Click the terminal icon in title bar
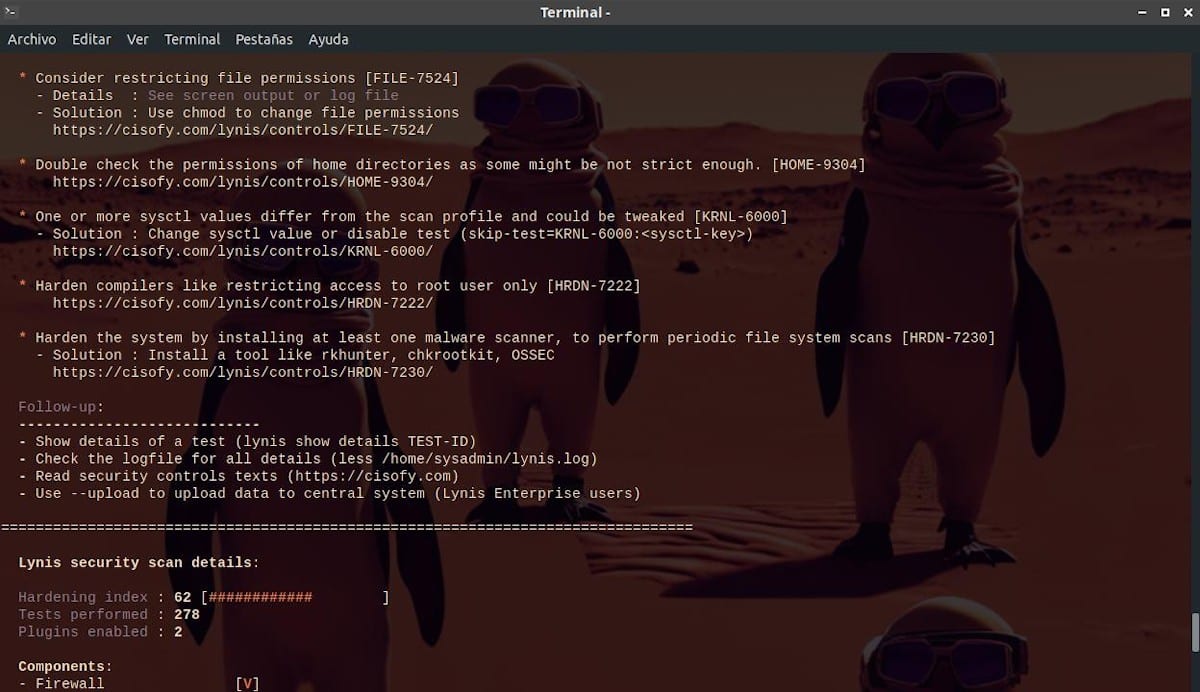Screen dimensions: 1200x692 click(11, 12)
